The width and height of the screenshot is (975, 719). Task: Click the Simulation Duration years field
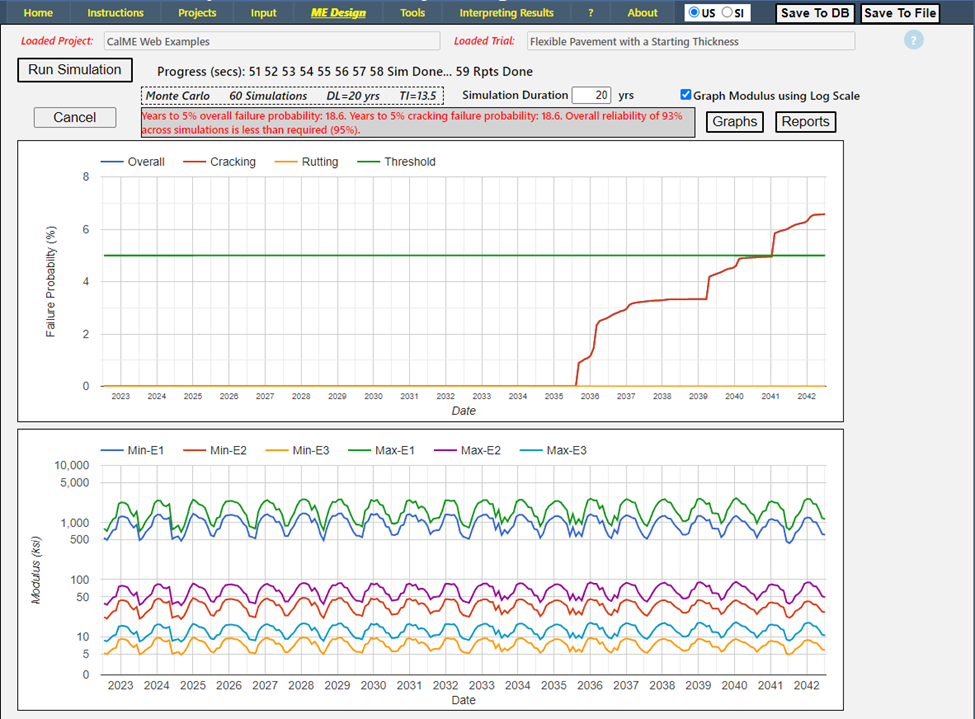tap(591, 96)
